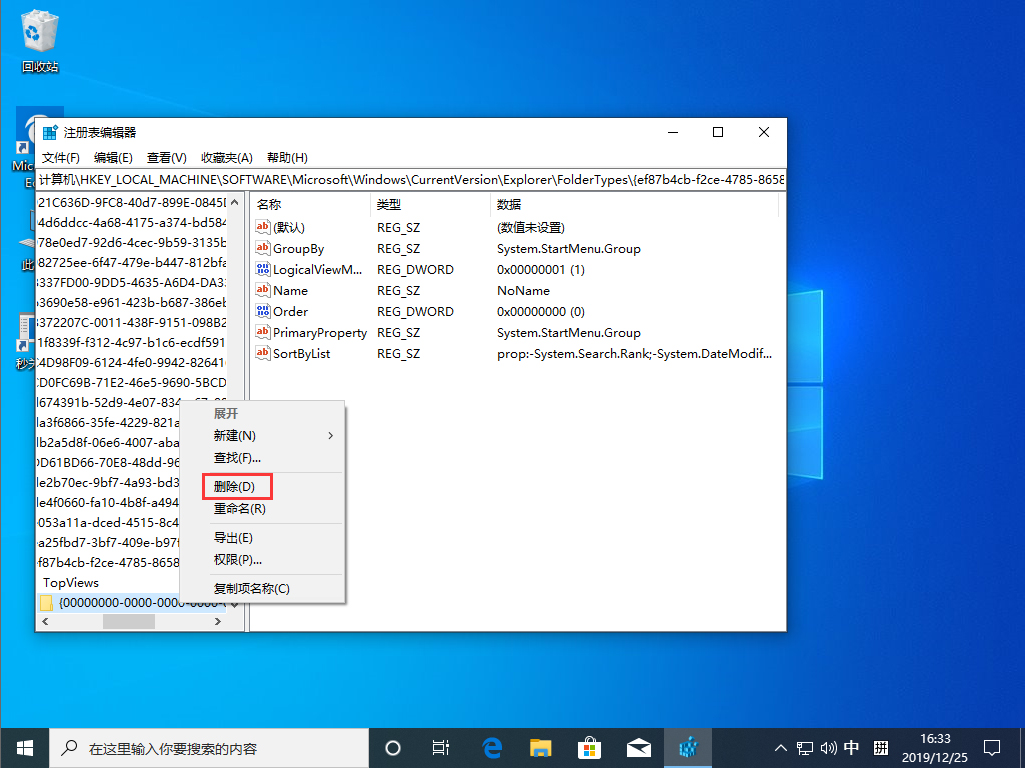The width and height of the screenshot is (1025, 768).
Task: Open the notification center
Action: (991, 747)
